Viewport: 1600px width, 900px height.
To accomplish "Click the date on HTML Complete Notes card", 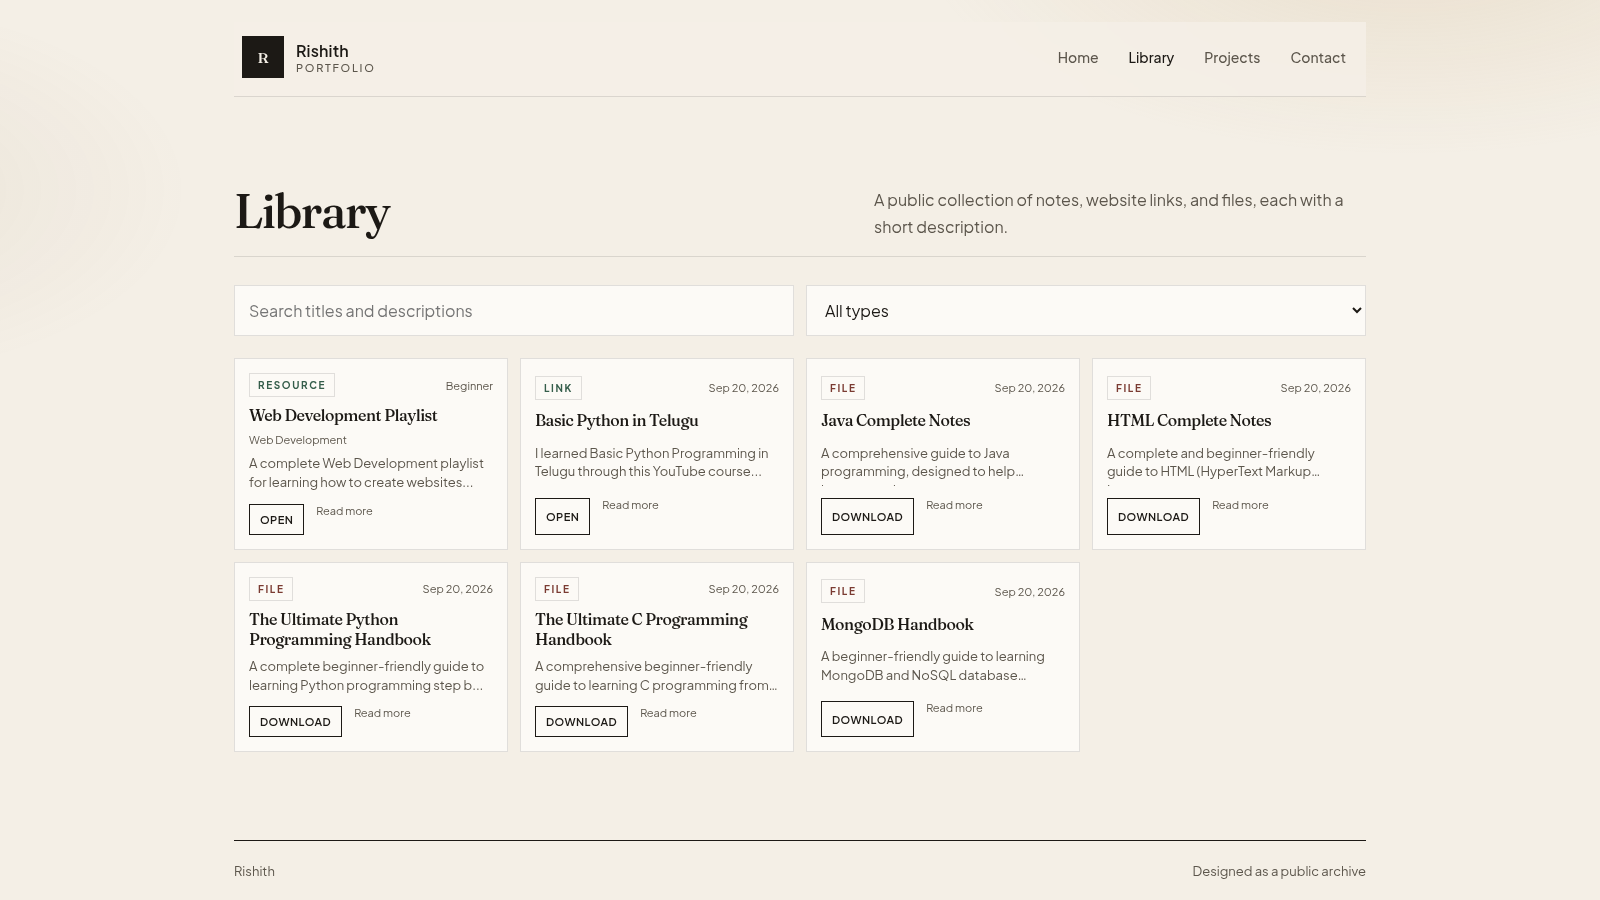I will [x=1315, y=388].
